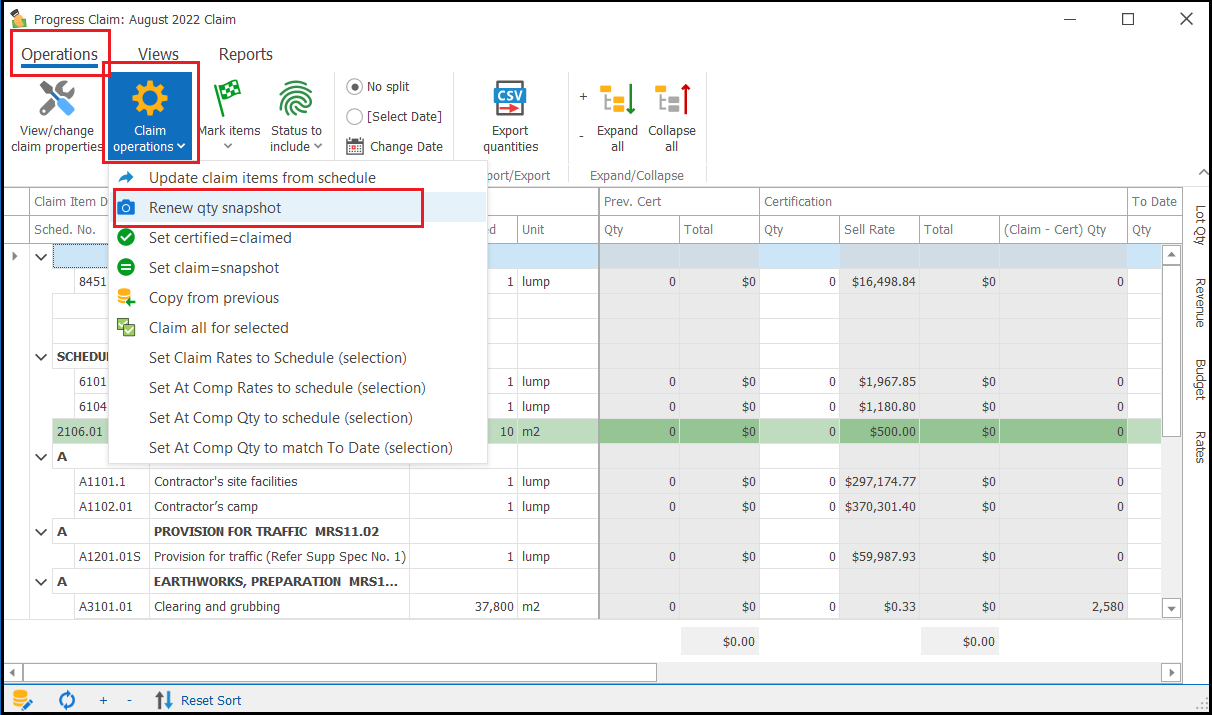Image resolution: width=1212 pixels, height=715 pixels.
Task: Choose Set At Comp Qty to schedule (selection)
Action: point(297,418)
